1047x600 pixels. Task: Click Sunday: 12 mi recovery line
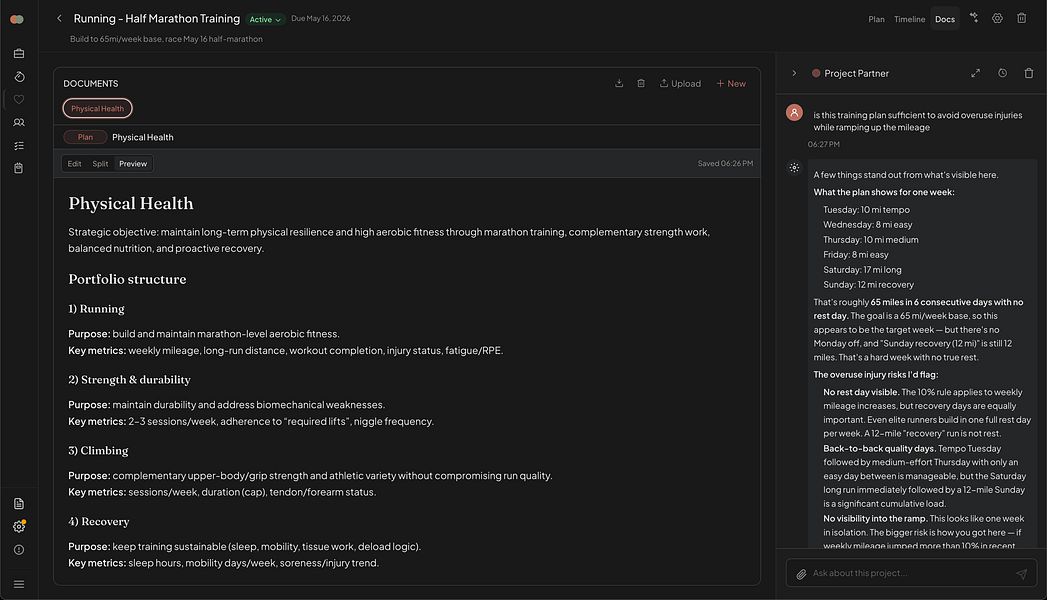coord(868,284)
